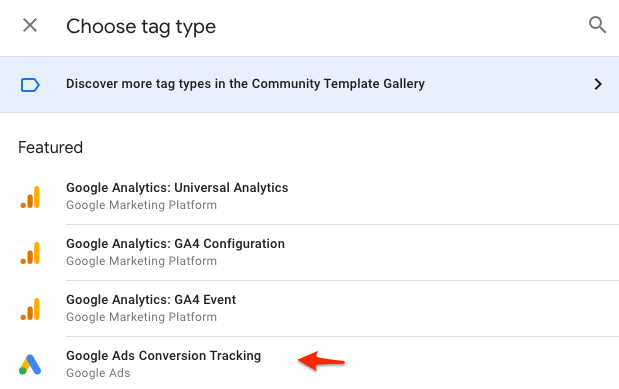This screenshot has width=619, height=389.
Task: Click Google Ads subtitle under Conversion Tracking
Action: (98, 373)
